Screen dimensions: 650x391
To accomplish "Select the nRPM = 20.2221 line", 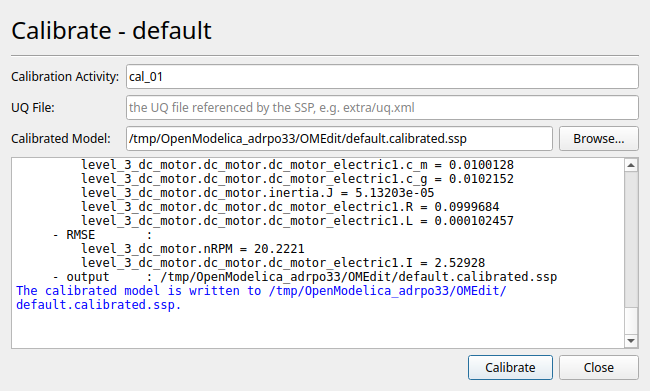I will [193, 249].
